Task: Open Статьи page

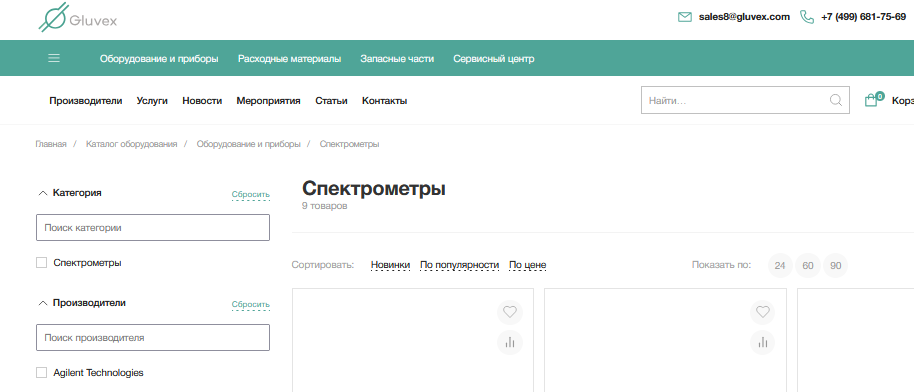Action: coord(331,101)
